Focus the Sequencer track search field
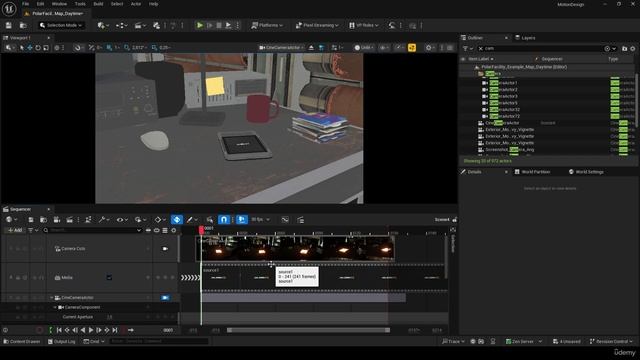This screenshot has width=640, height=360. 92,230
